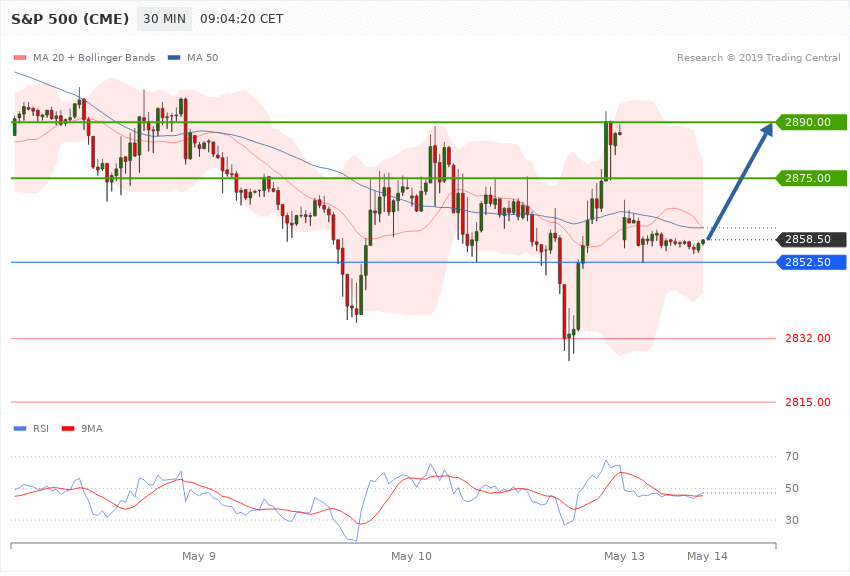Click the Research © 2019 Trading Central credit
Screen dimensions: 850x576
tap(758, 57)
